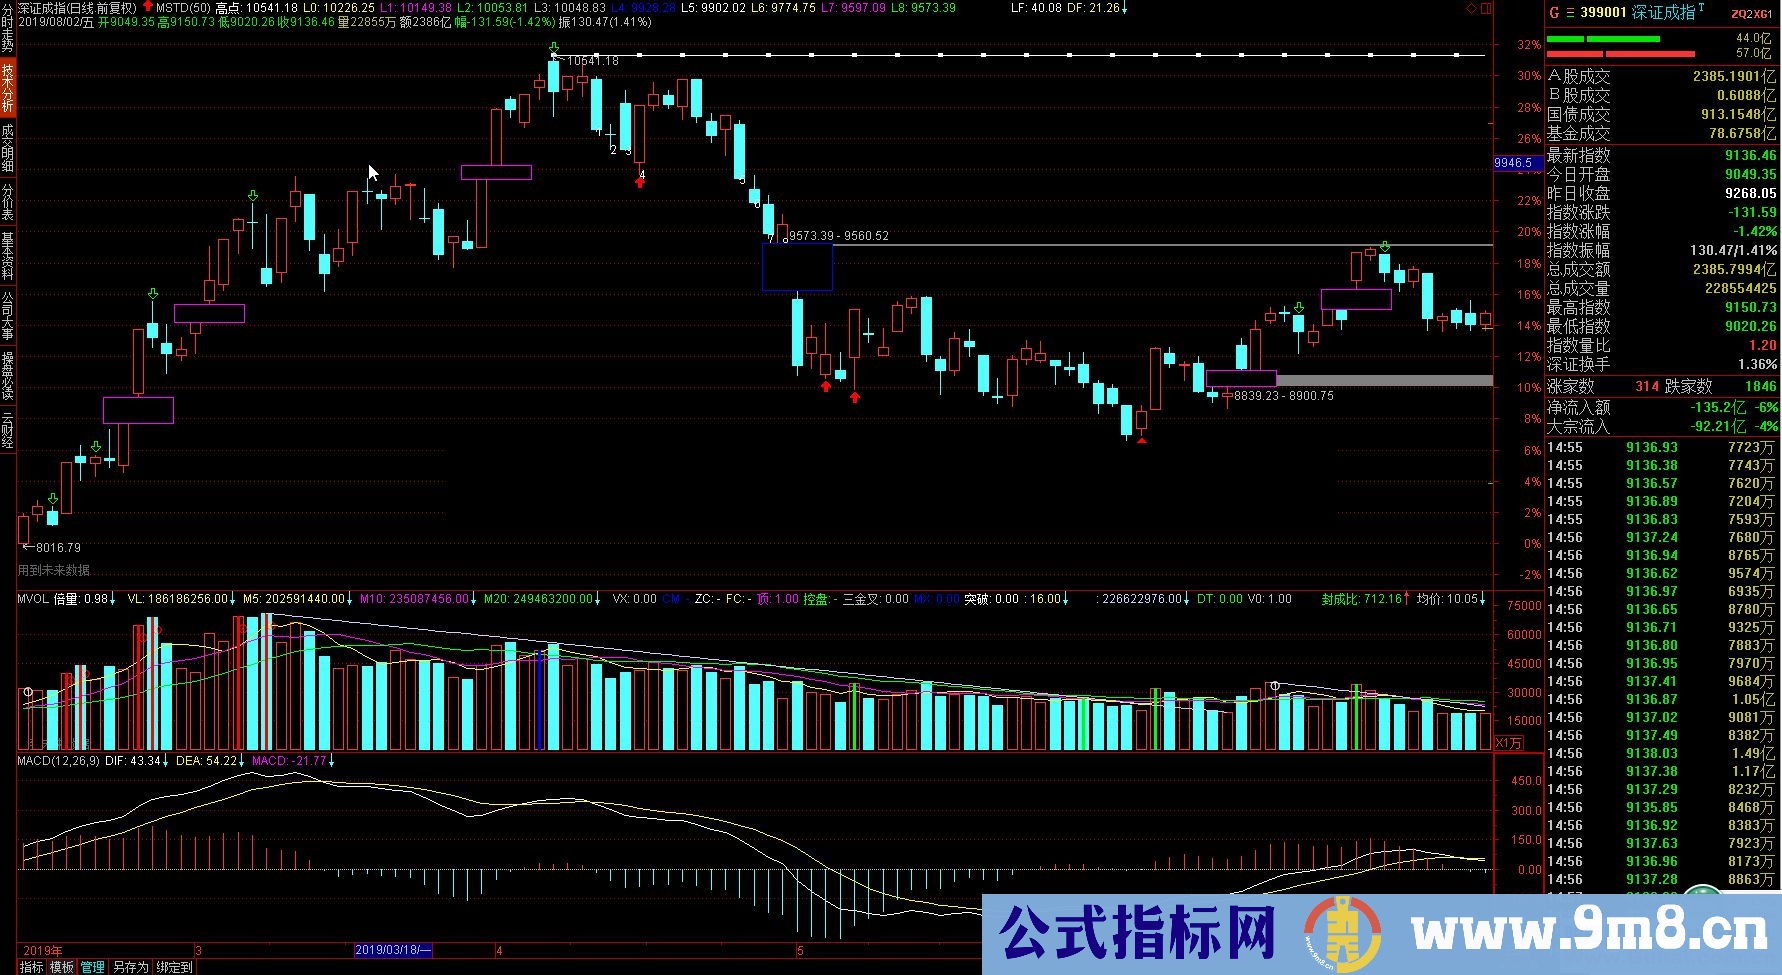Expand the arrow after DF: 21.26
Viewport: 1782px width, 975px height.
[x=1125, y=8]
